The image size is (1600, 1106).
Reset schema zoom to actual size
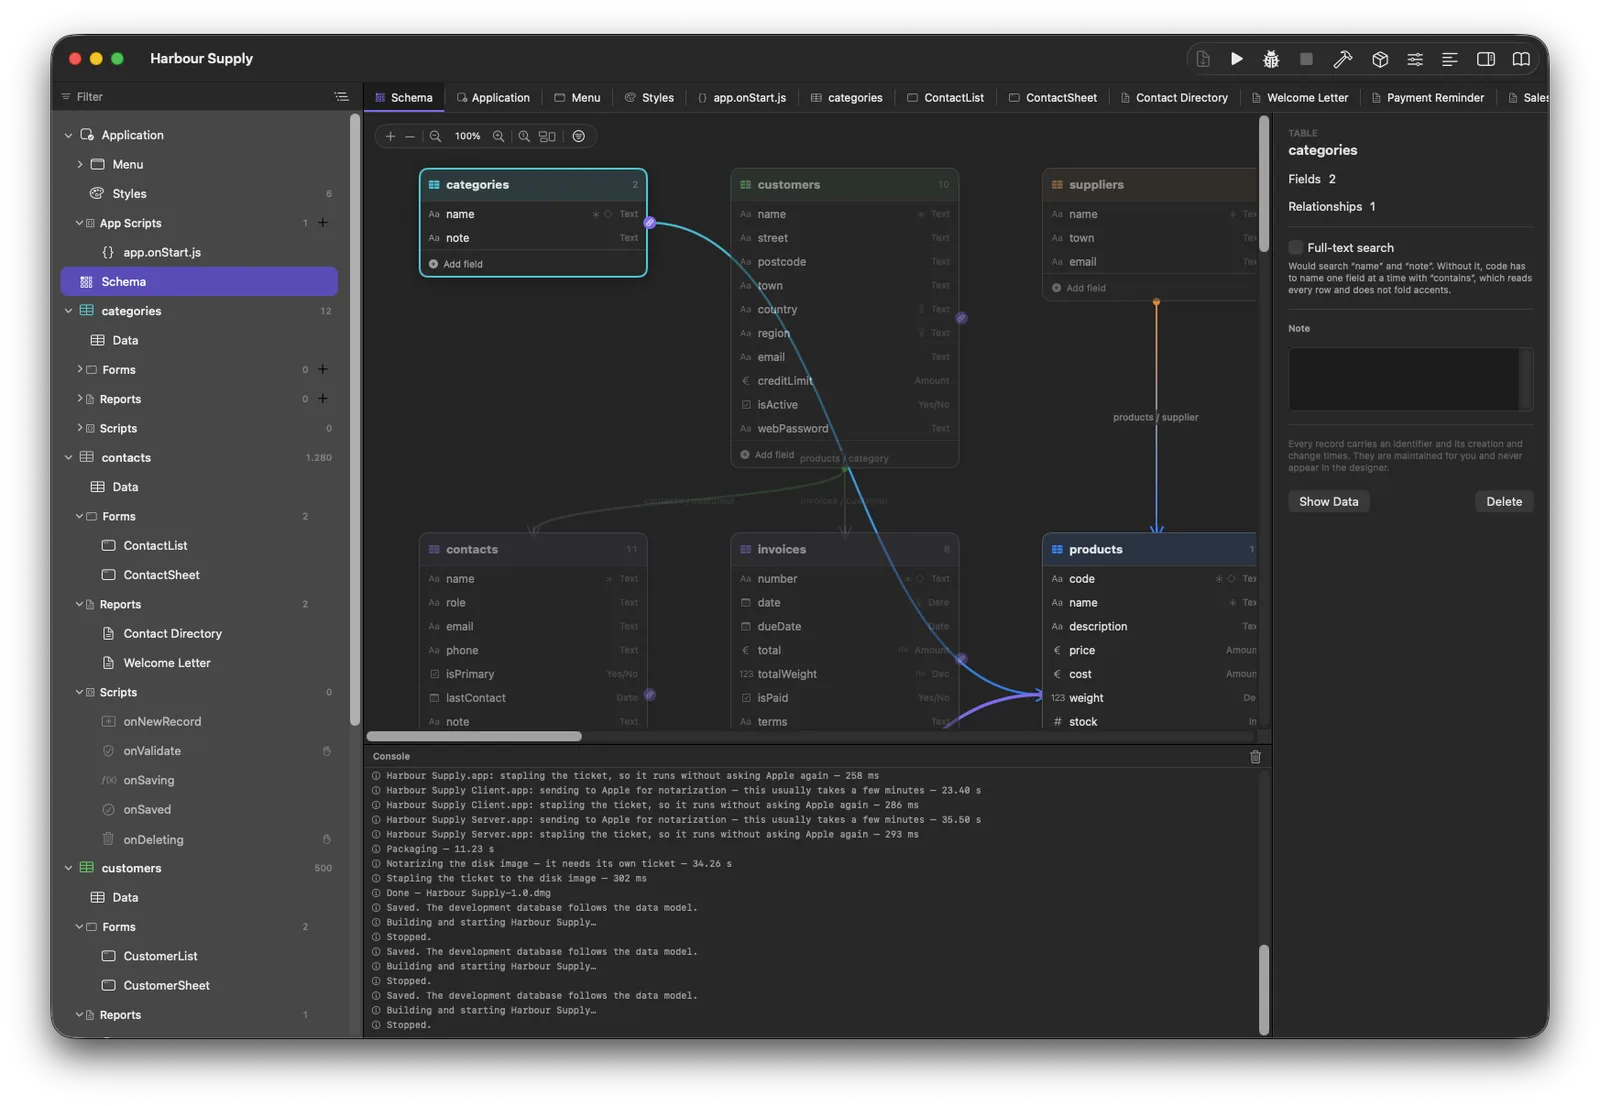[x=524, y=136]
